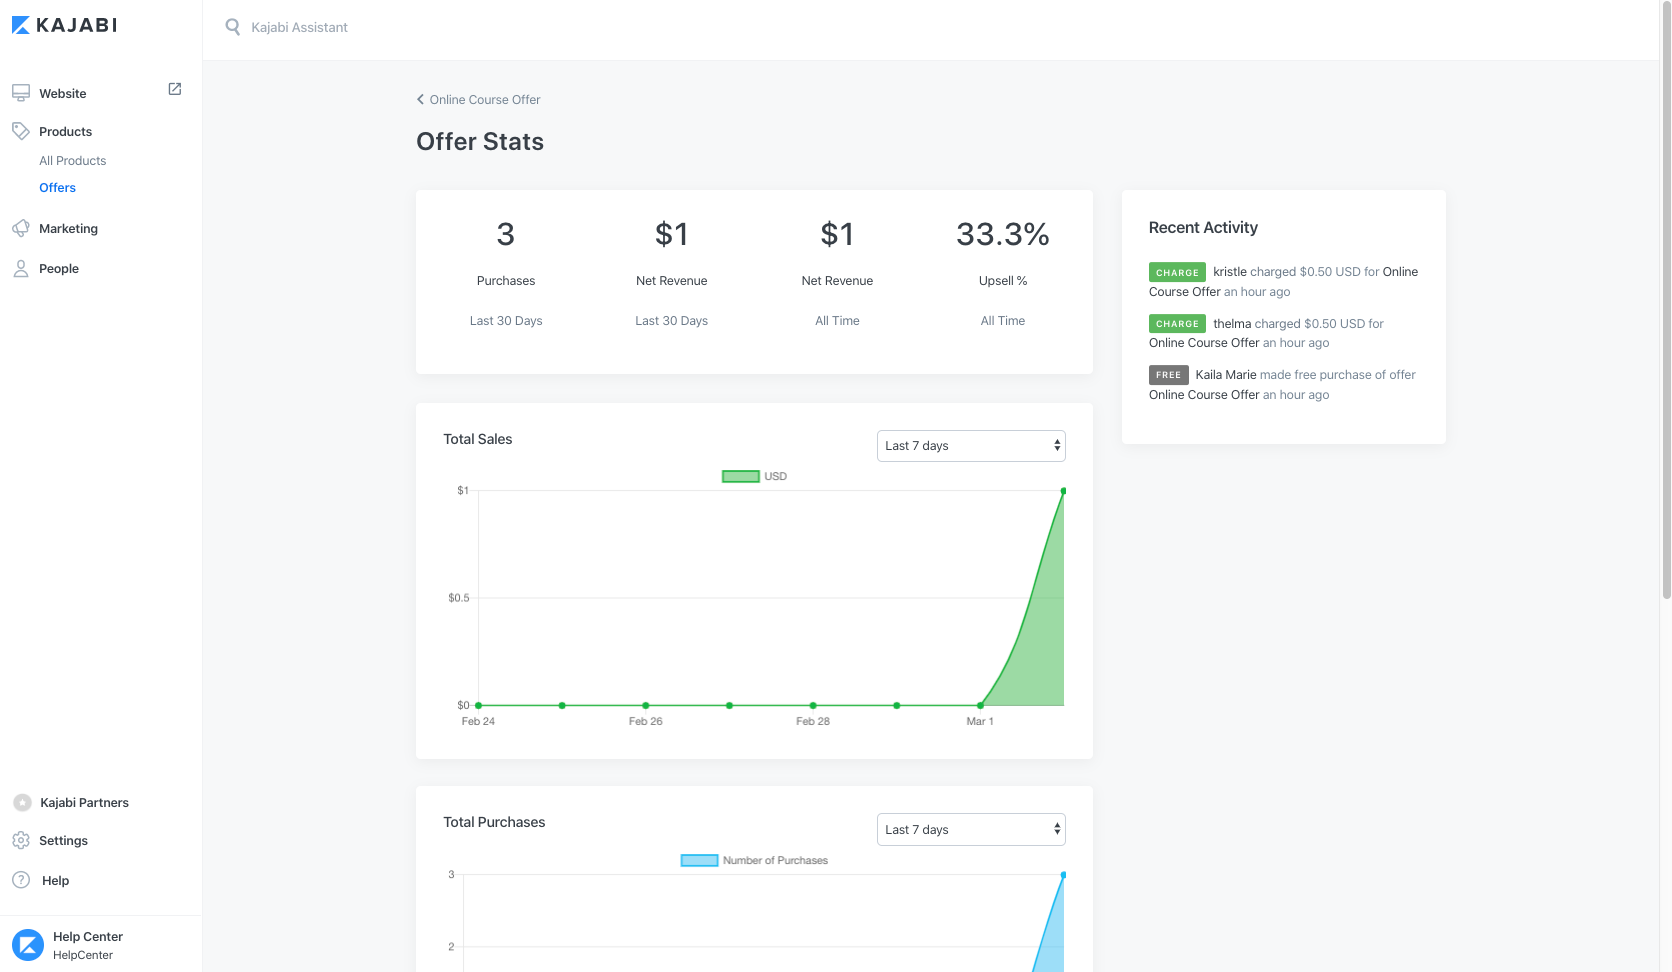Focus the Kajabi Assistant search field
Viewport: 1672px width, 972px height.
tap(299, 27)
